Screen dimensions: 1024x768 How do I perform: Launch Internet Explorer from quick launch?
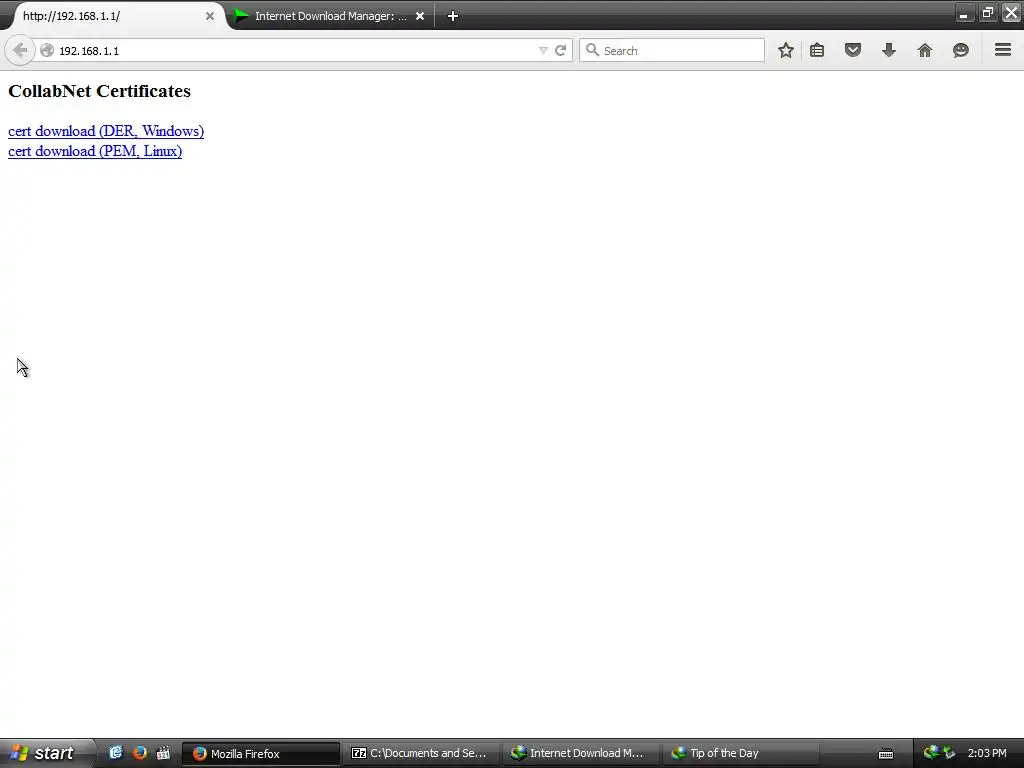[116, 753]
